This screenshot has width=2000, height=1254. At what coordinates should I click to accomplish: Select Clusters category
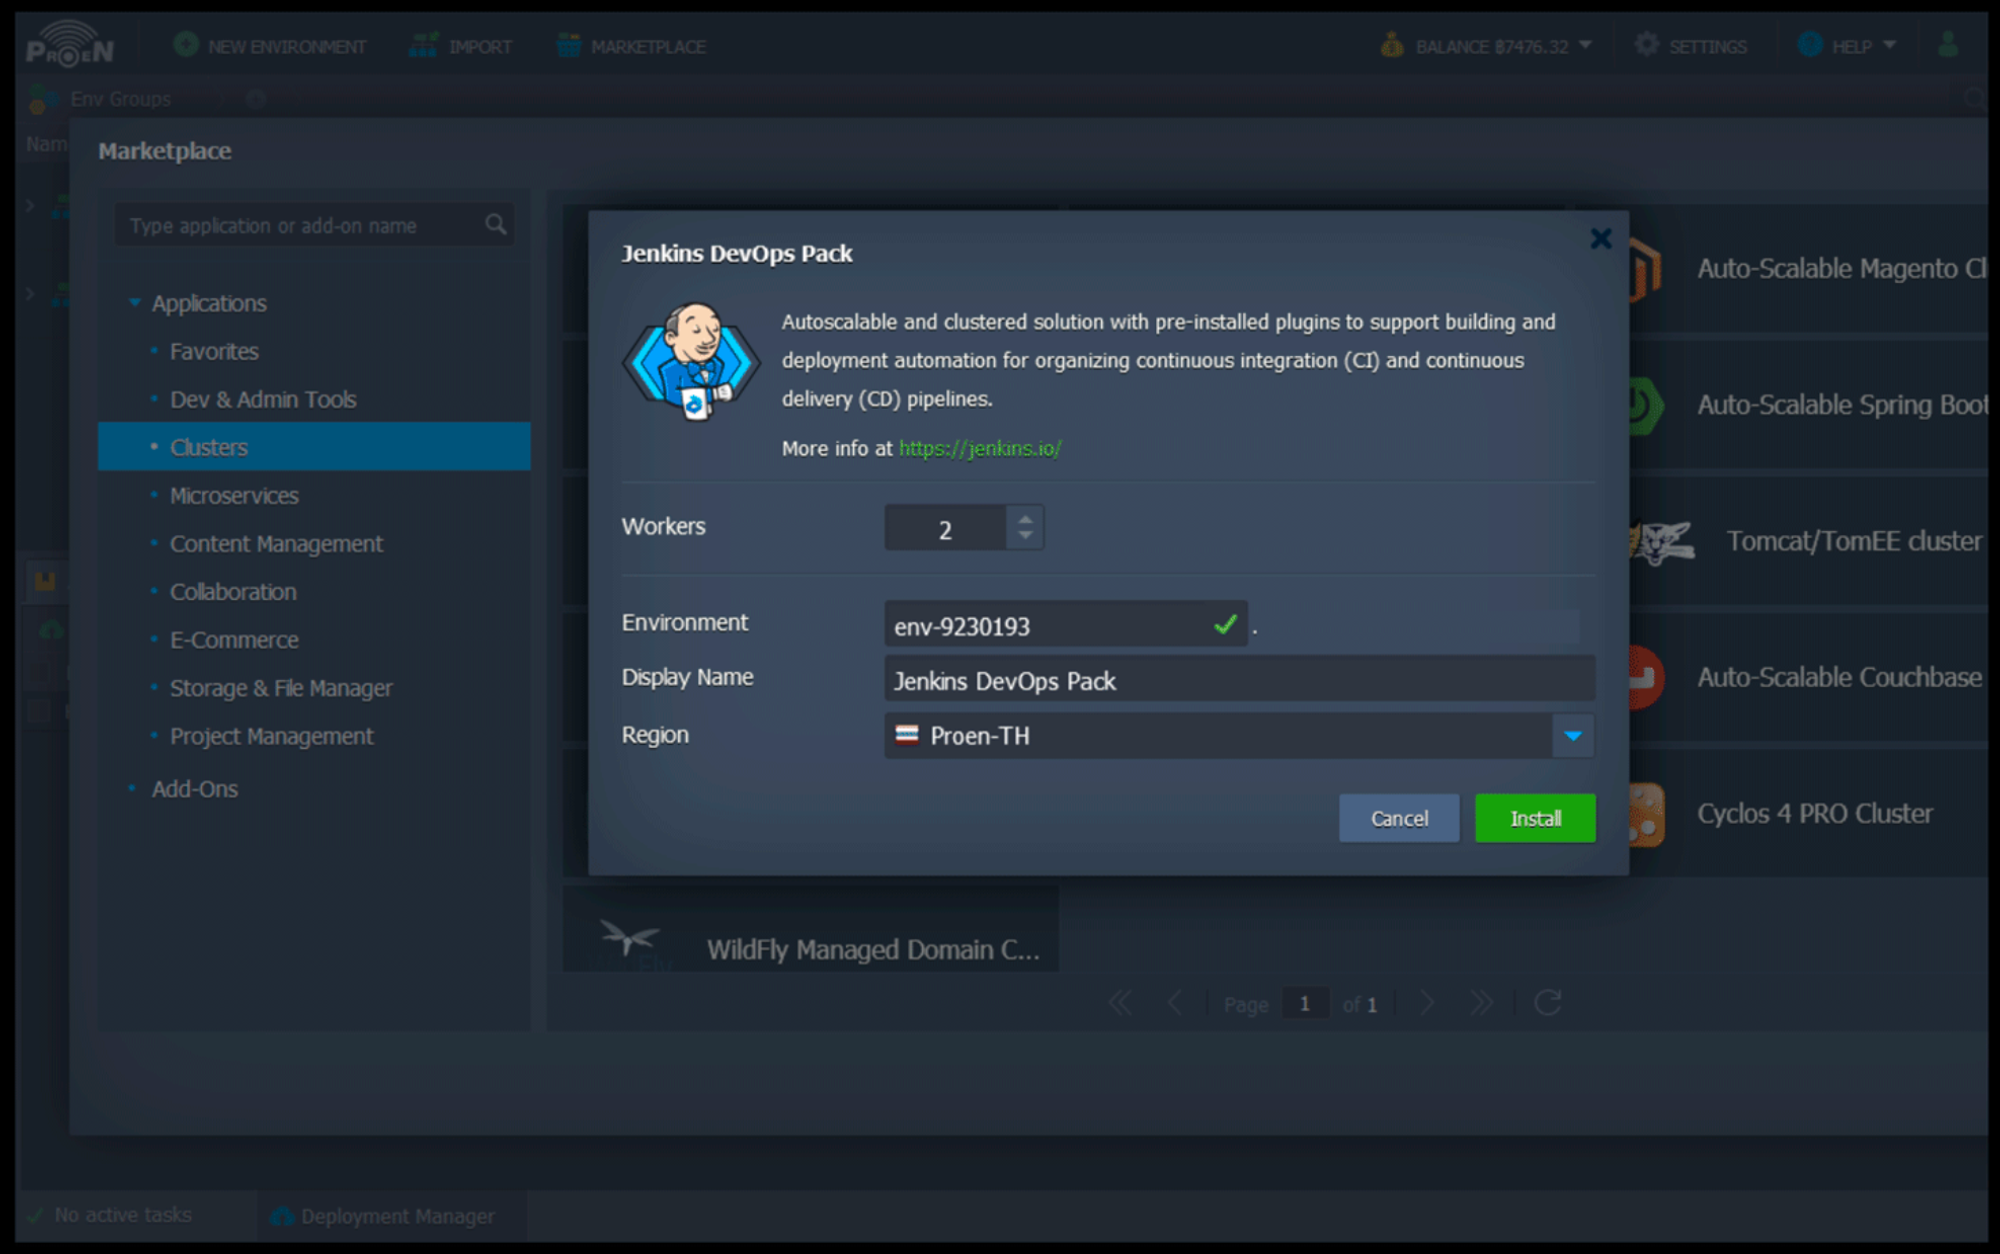[313, 447]
